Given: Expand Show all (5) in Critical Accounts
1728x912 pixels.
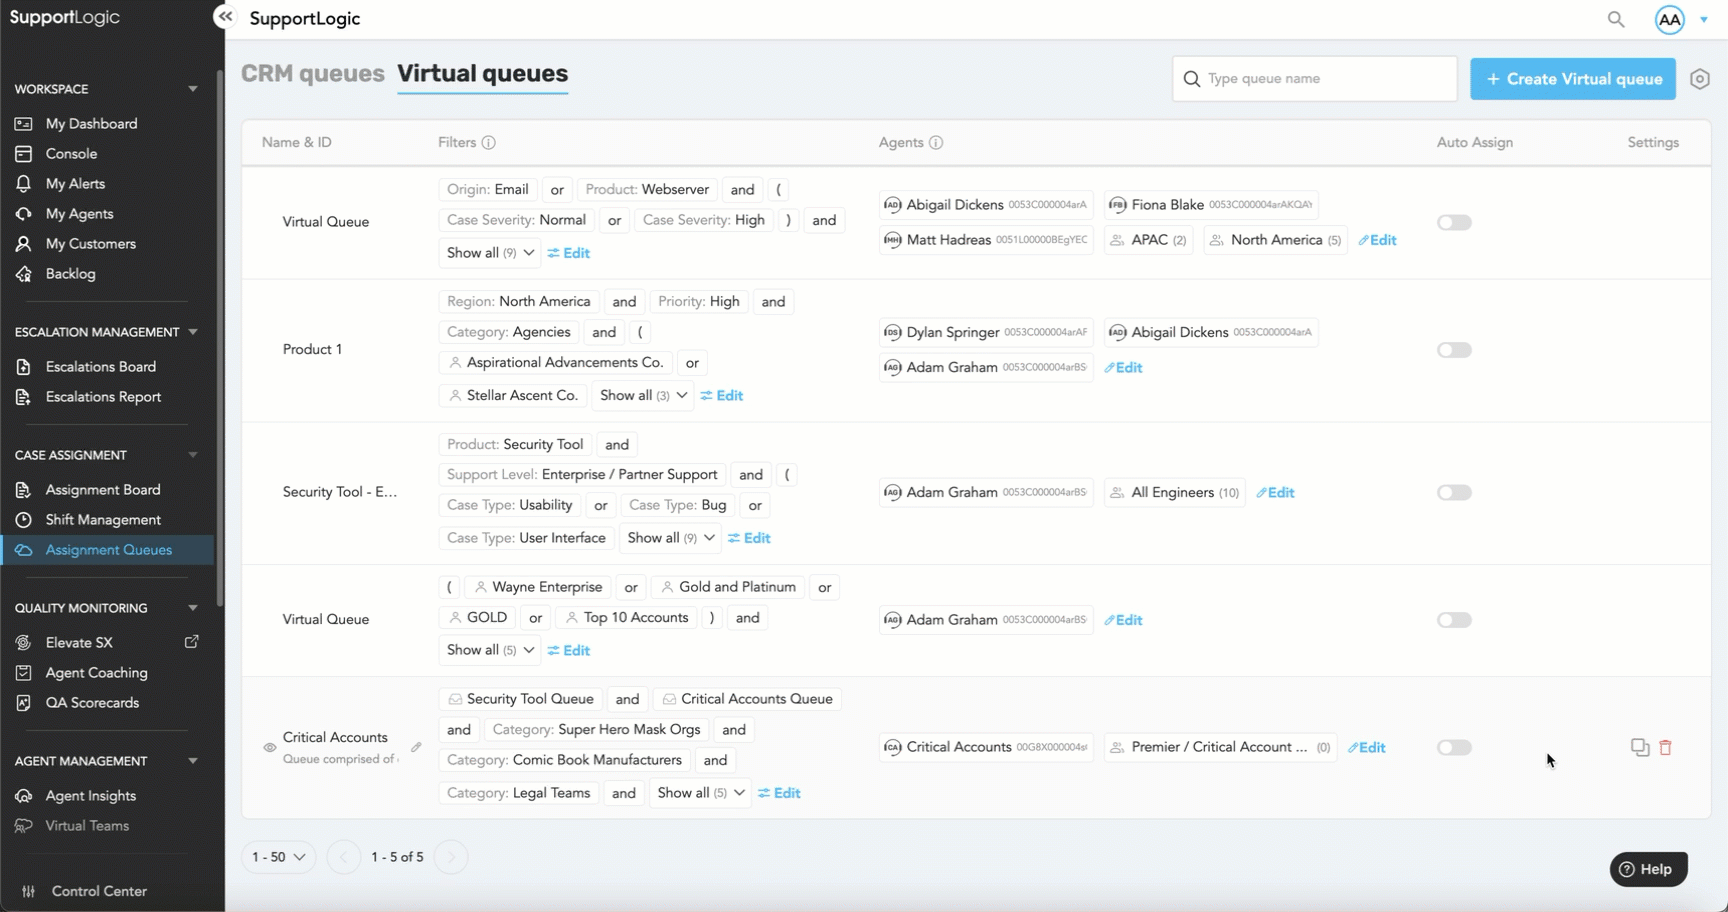Looking at the screenshot, I should [700, 793].
